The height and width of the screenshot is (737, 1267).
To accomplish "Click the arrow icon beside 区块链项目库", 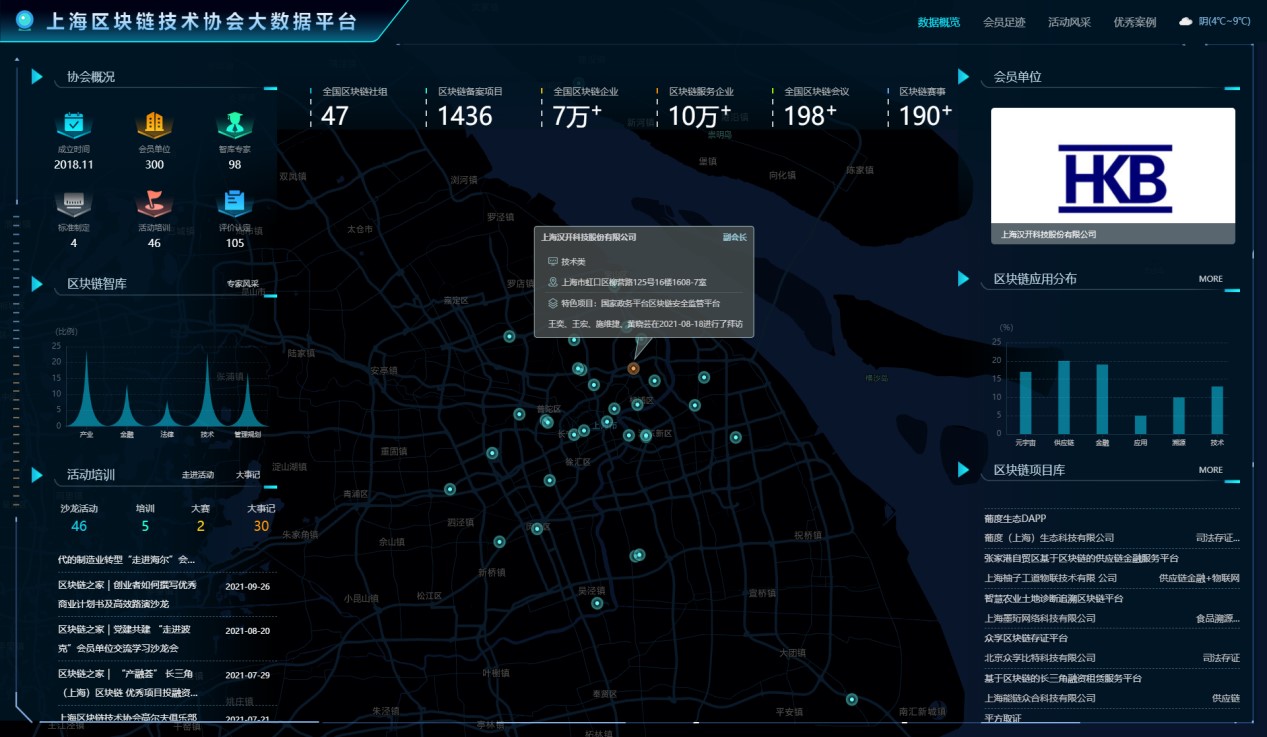I will pos(964,470).
